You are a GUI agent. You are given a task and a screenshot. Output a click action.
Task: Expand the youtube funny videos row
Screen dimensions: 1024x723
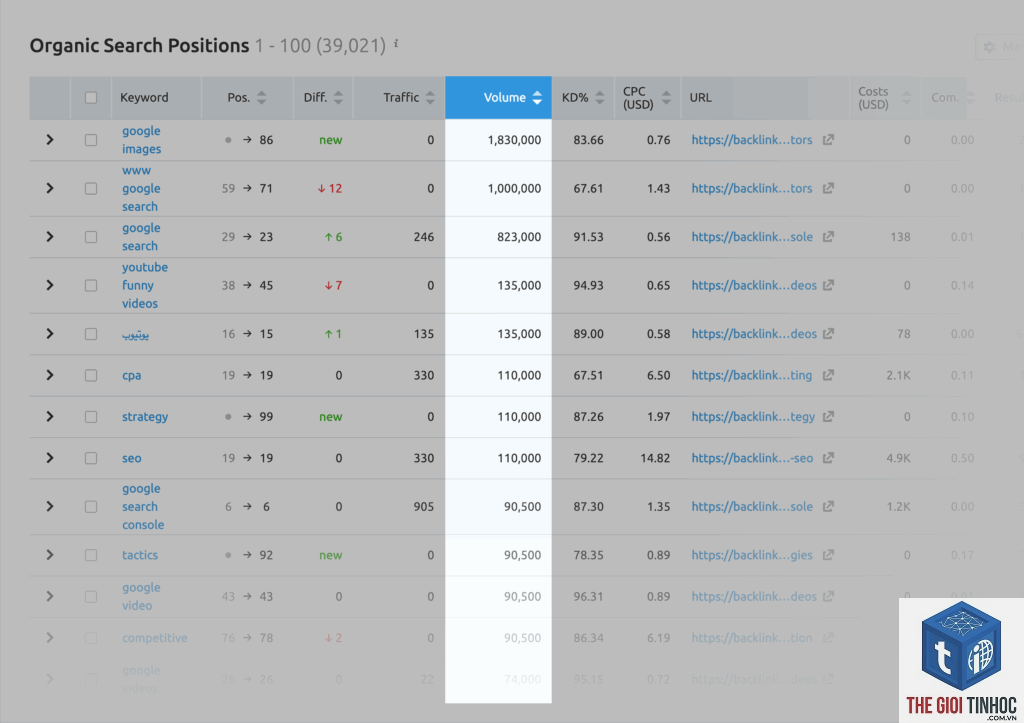tap(50, 285)
